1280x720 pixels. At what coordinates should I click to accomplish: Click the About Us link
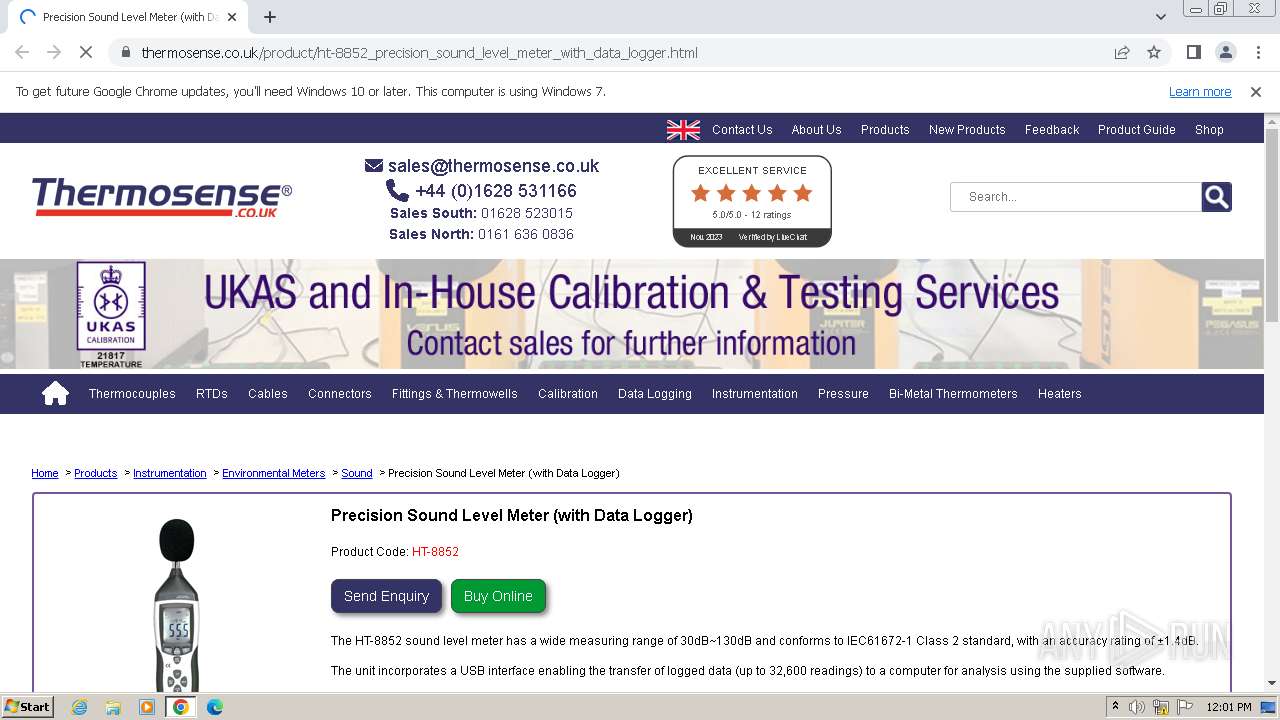click(816, 130)
